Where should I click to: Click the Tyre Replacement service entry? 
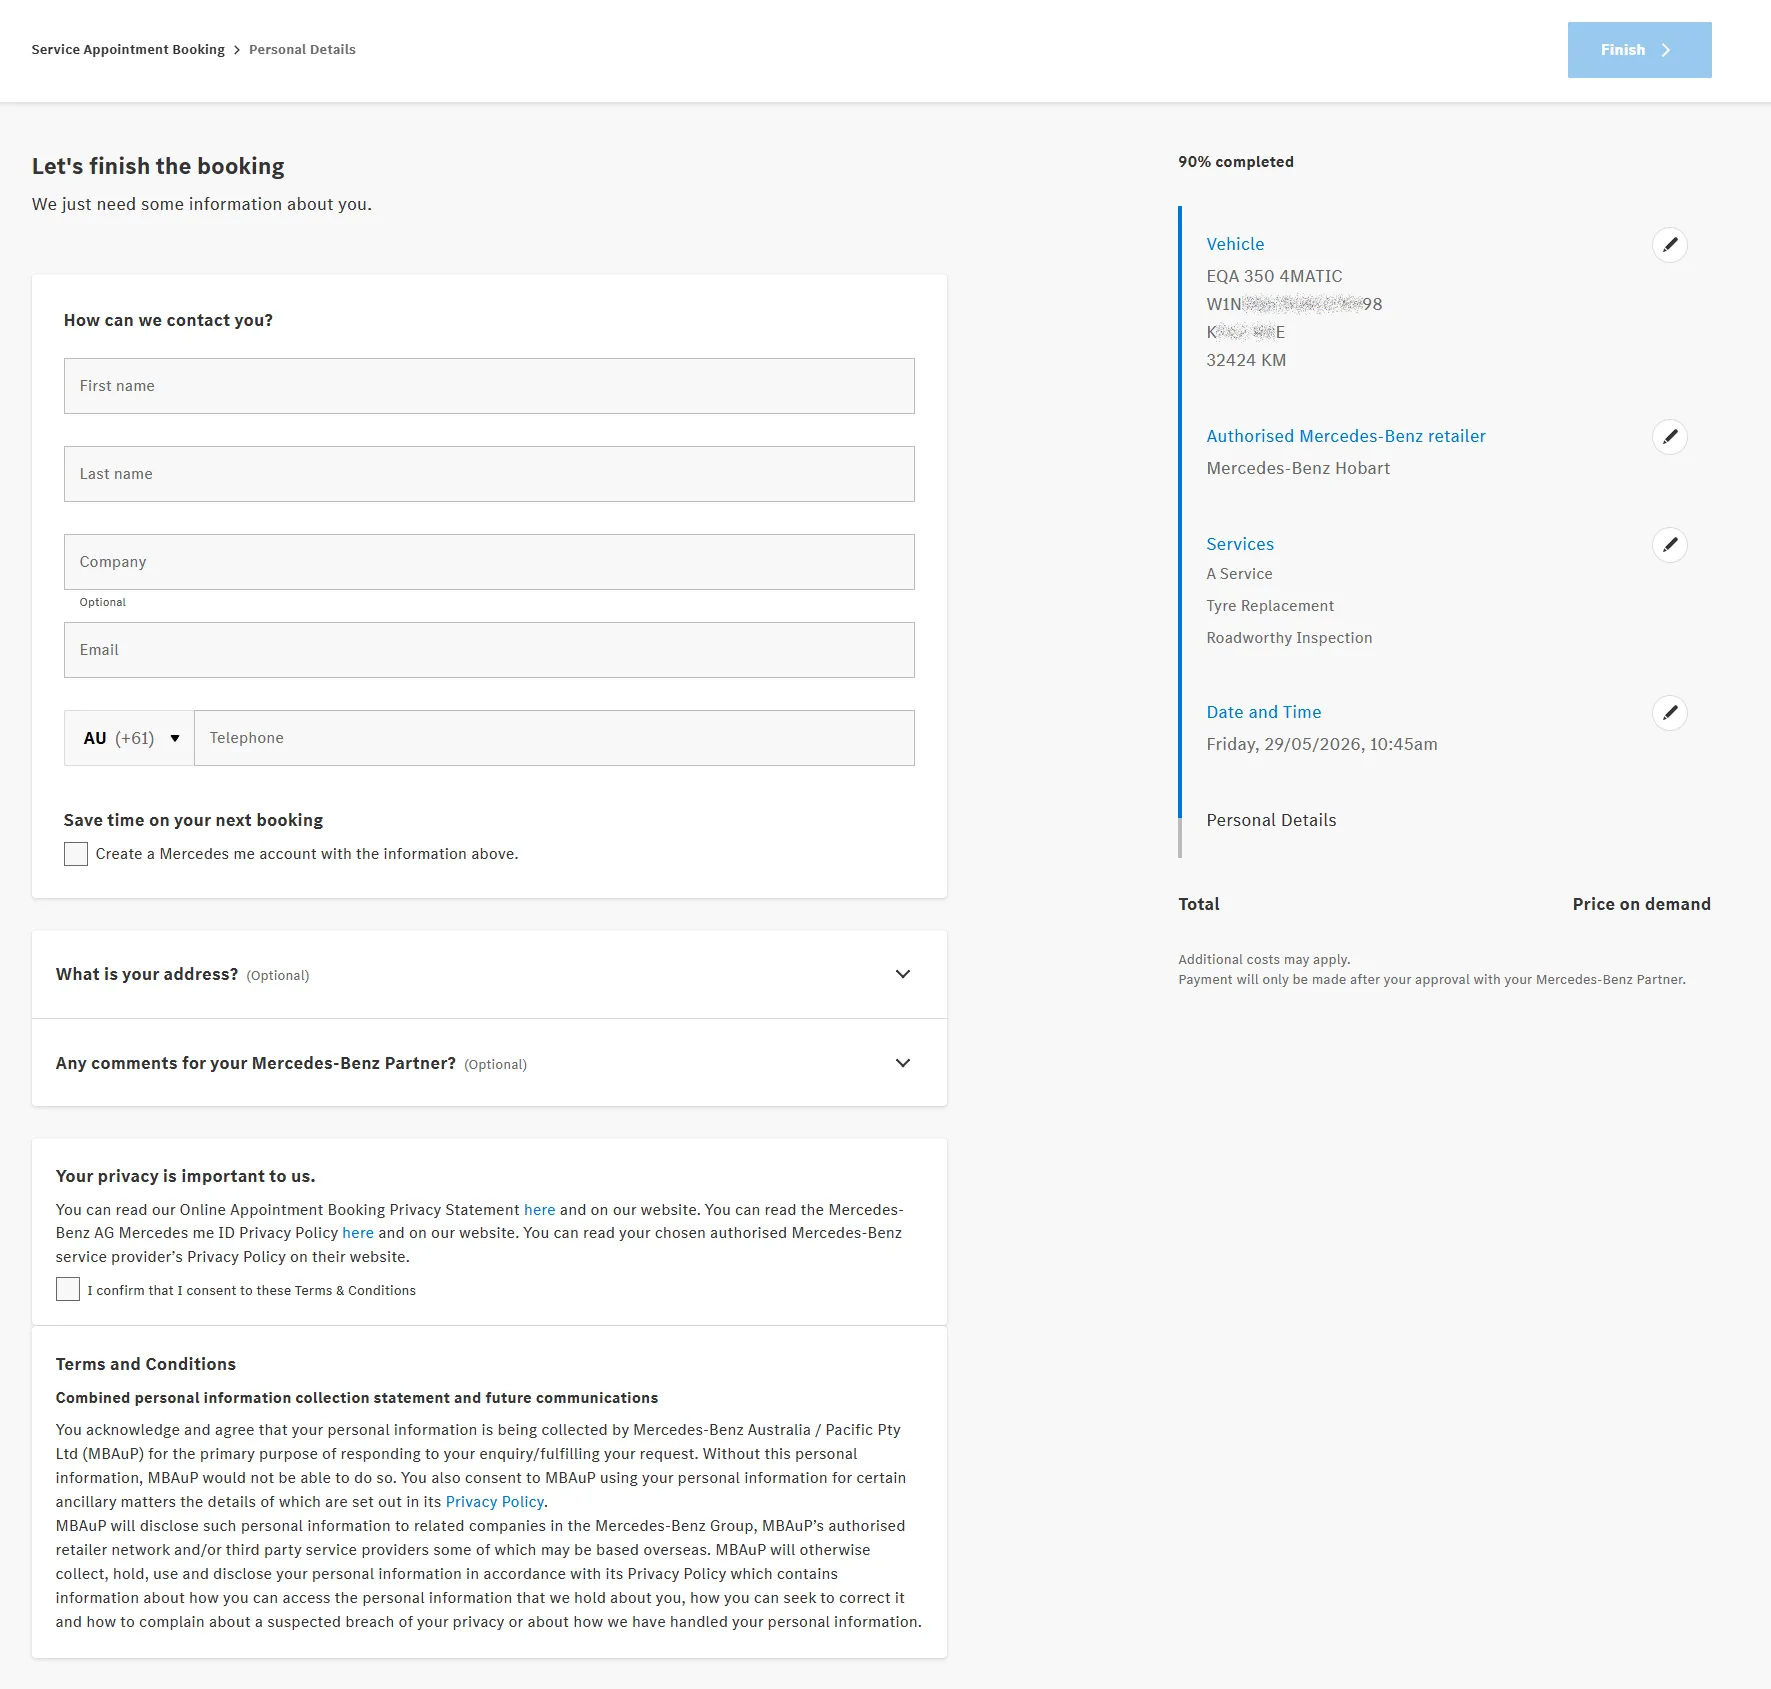pos(1270,606)
